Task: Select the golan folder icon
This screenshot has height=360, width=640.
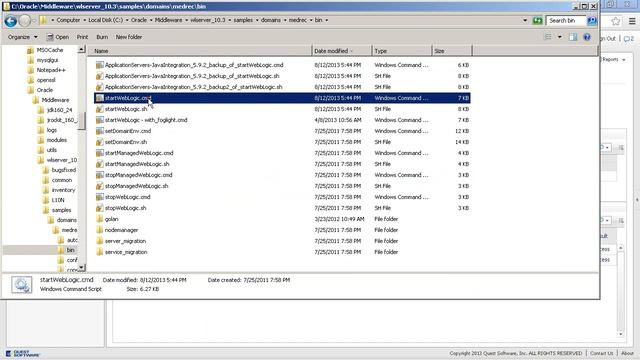Action: pos(100,219)
